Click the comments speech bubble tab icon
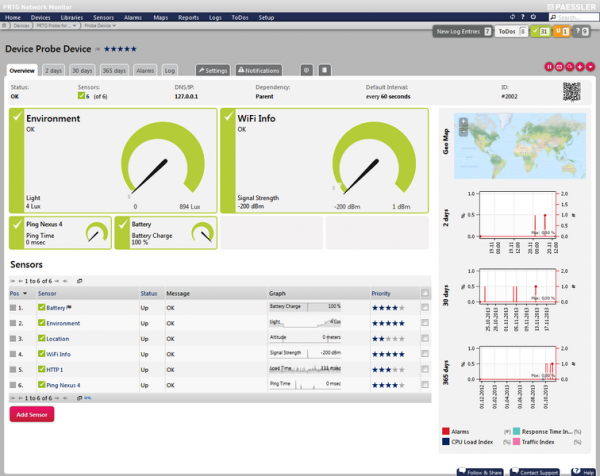 click(x=307, y=70)
